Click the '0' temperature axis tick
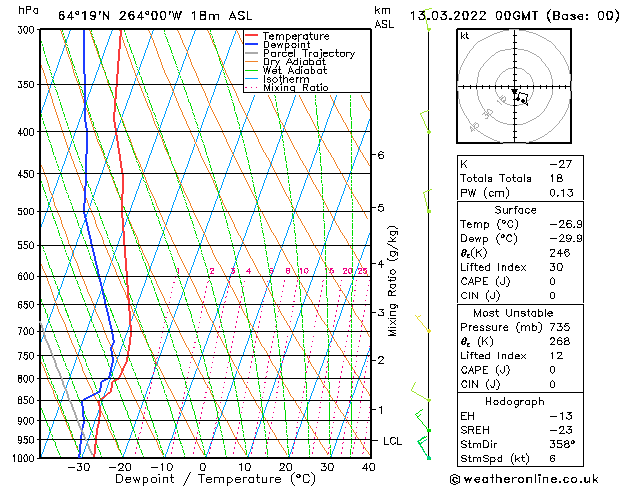This screenshot has width=629, height=486. coord(203,467)
